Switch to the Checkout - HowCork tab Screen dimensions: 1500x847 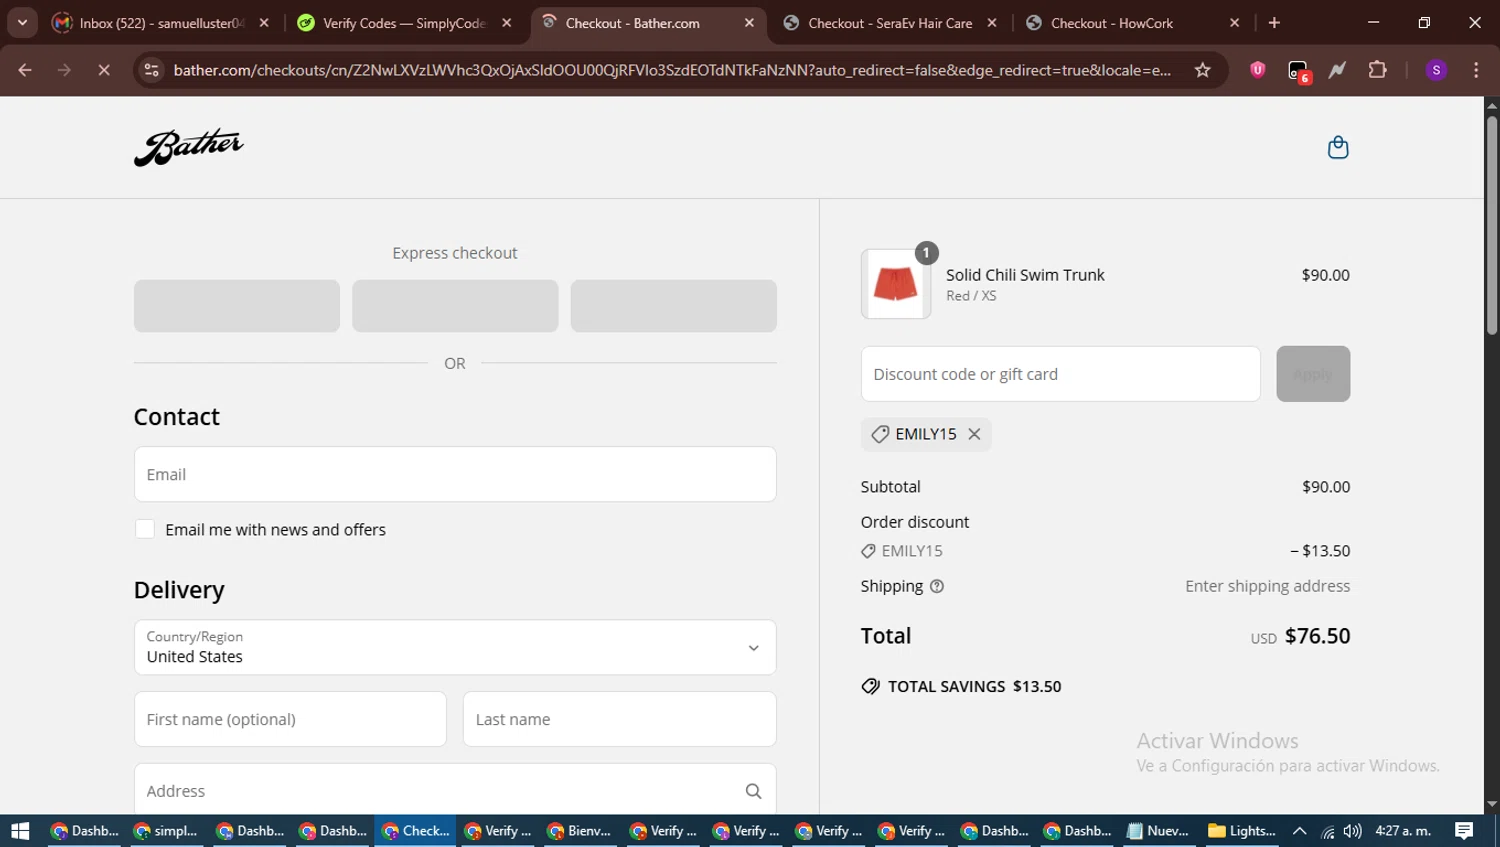[x=1132, y=22]
